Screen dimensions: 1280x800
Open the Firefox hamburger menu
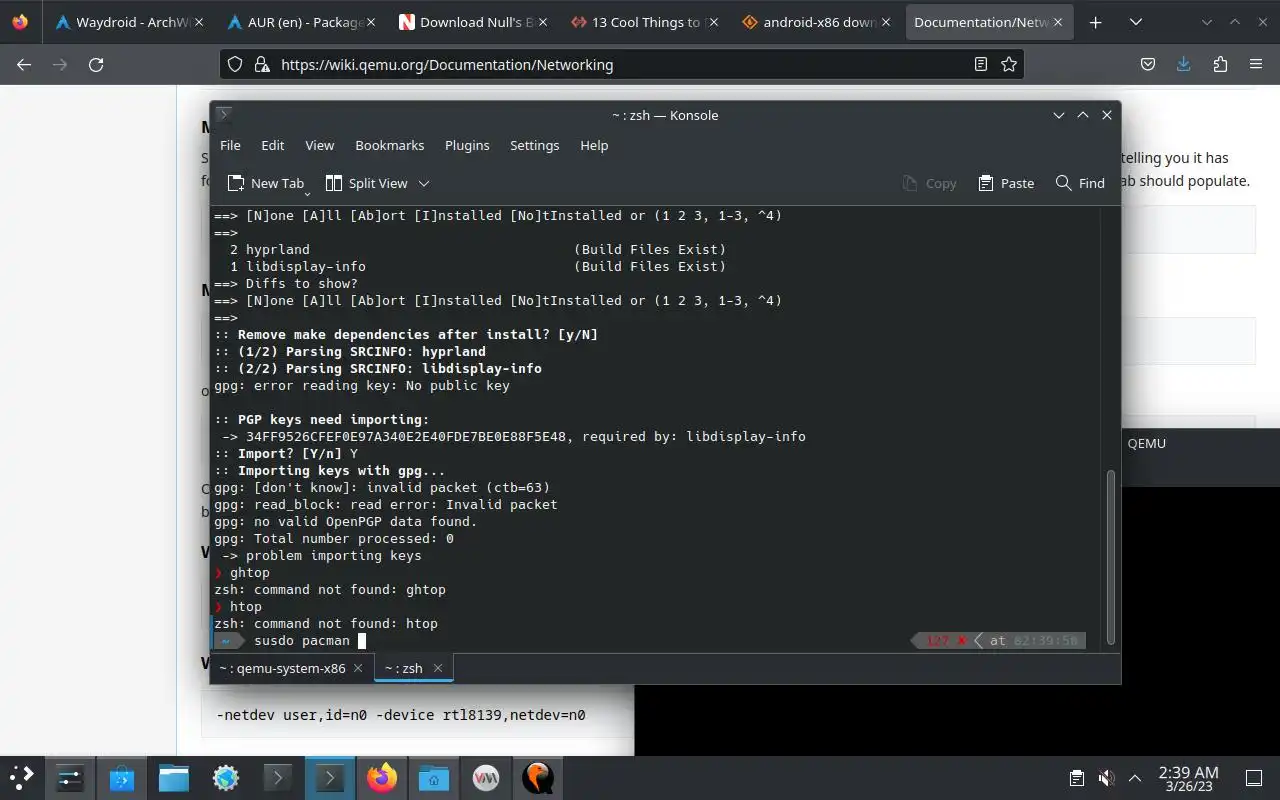1256,64
